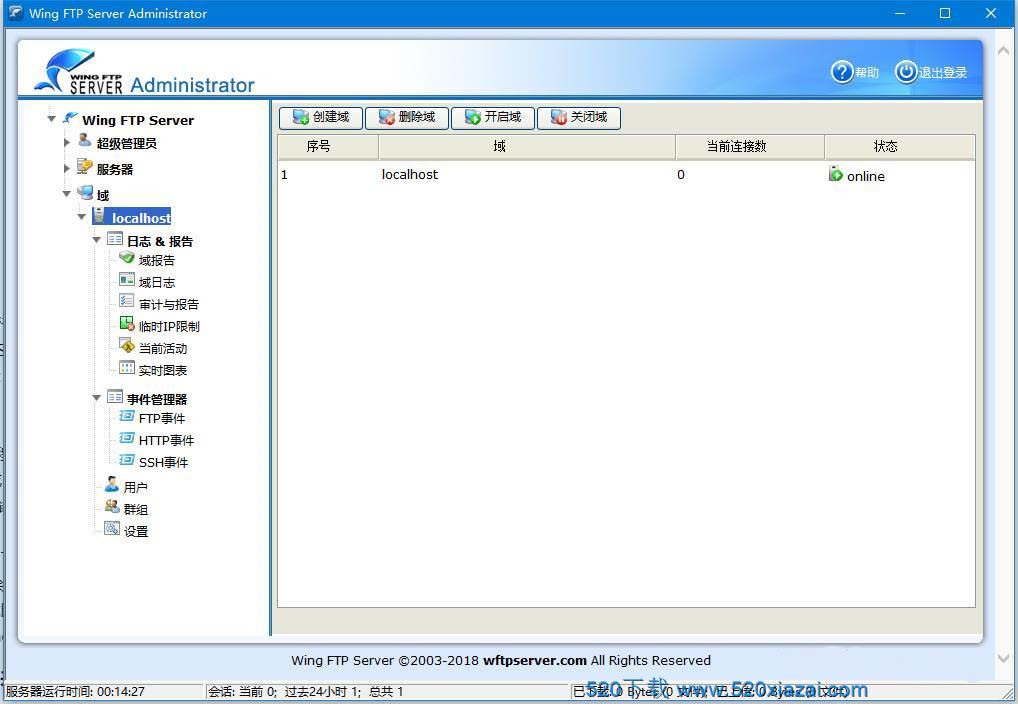This screenshot has width=1018, height=704.
Task: Expand the 超级管理员 tree node
Action: tap(67, 143)
